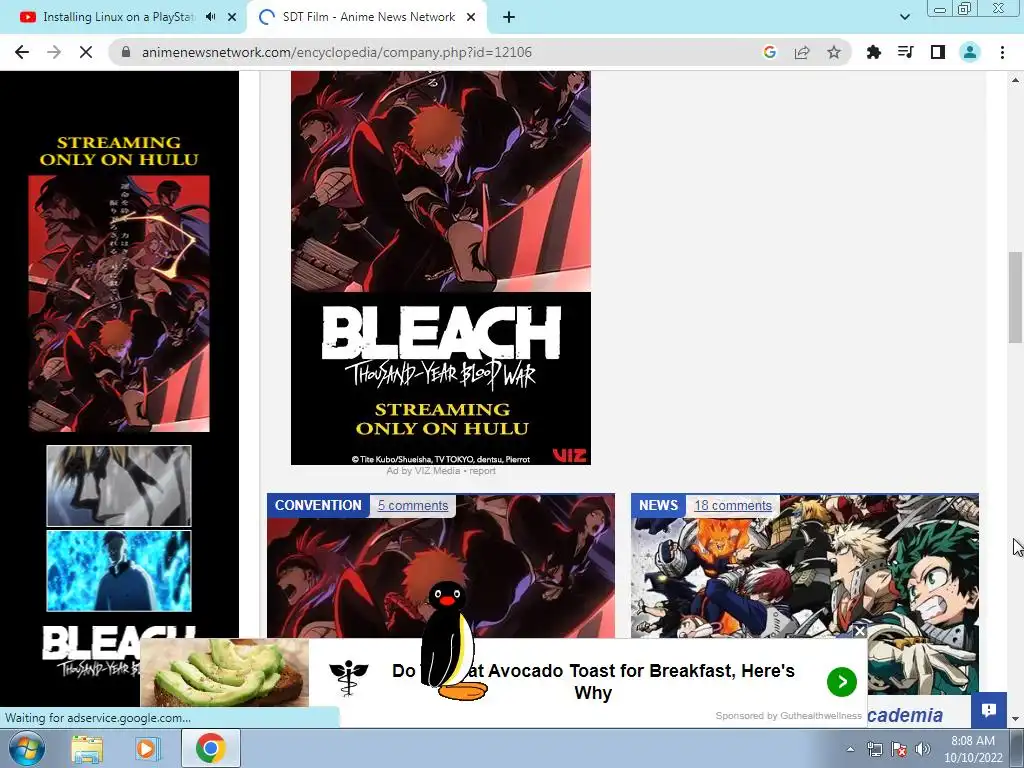This screenshot has height=768, width=1024.
Task: Click the avocado toast ad headline
Action: coord(593,681)
